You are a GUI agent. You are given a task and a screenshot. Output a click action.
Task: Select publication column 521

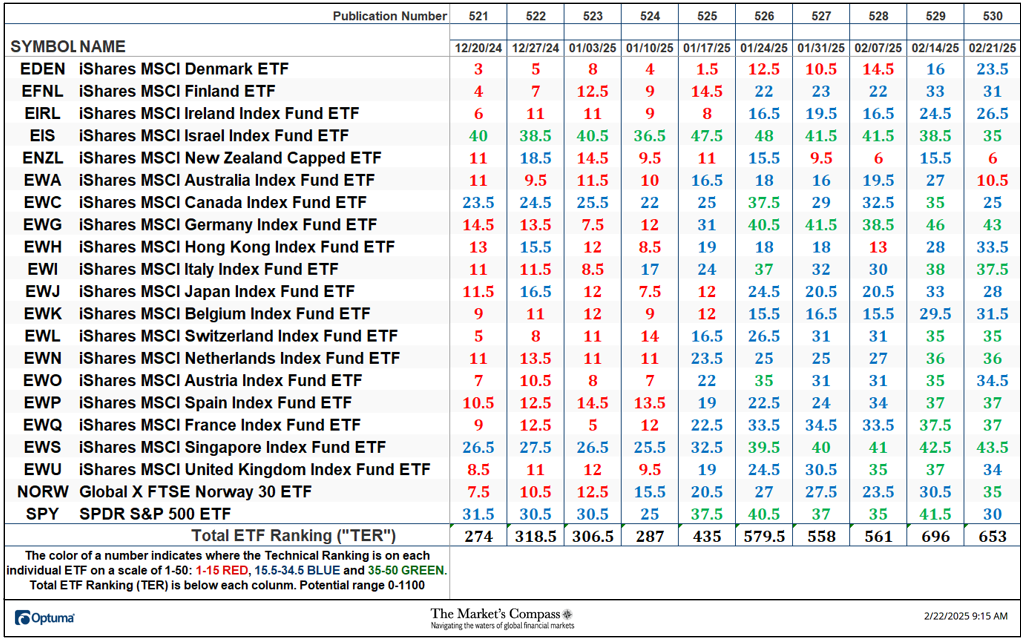pyautogui.click(x=478, y=16)
